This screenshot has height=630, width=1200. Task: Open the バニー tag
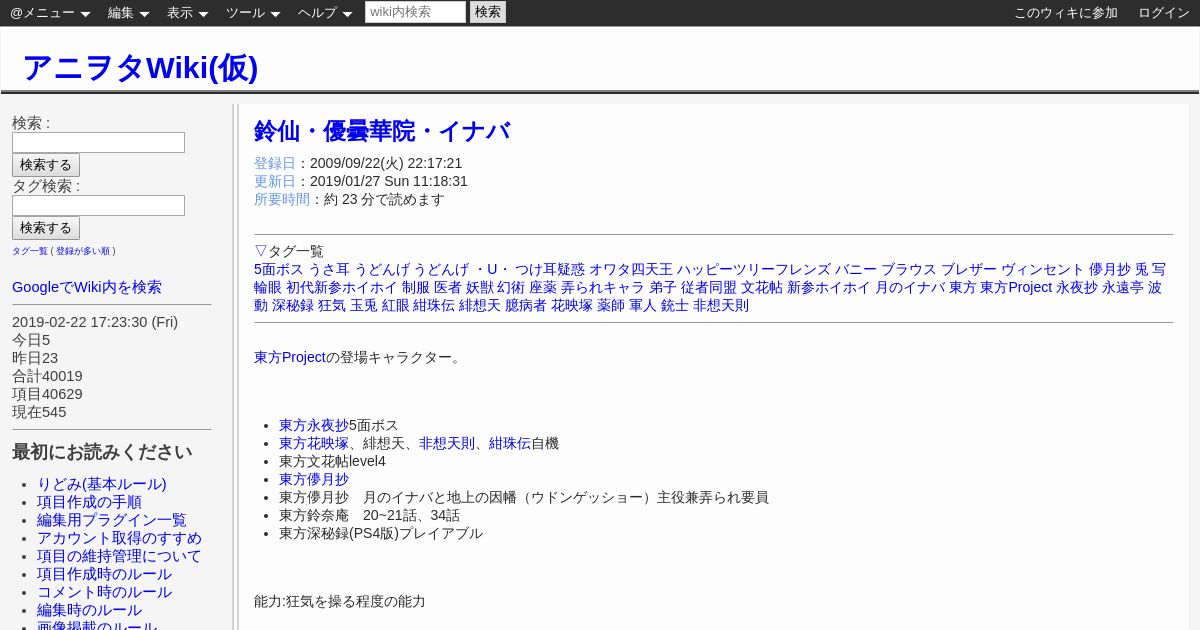856,270
